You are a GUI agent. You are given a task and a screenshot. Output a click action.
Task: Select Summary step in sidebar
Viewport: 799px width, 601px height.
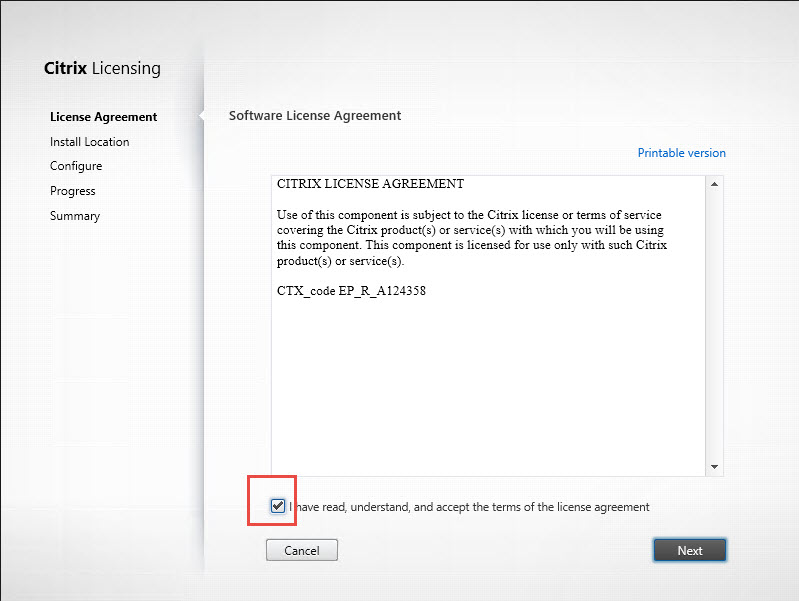(75, 216)
